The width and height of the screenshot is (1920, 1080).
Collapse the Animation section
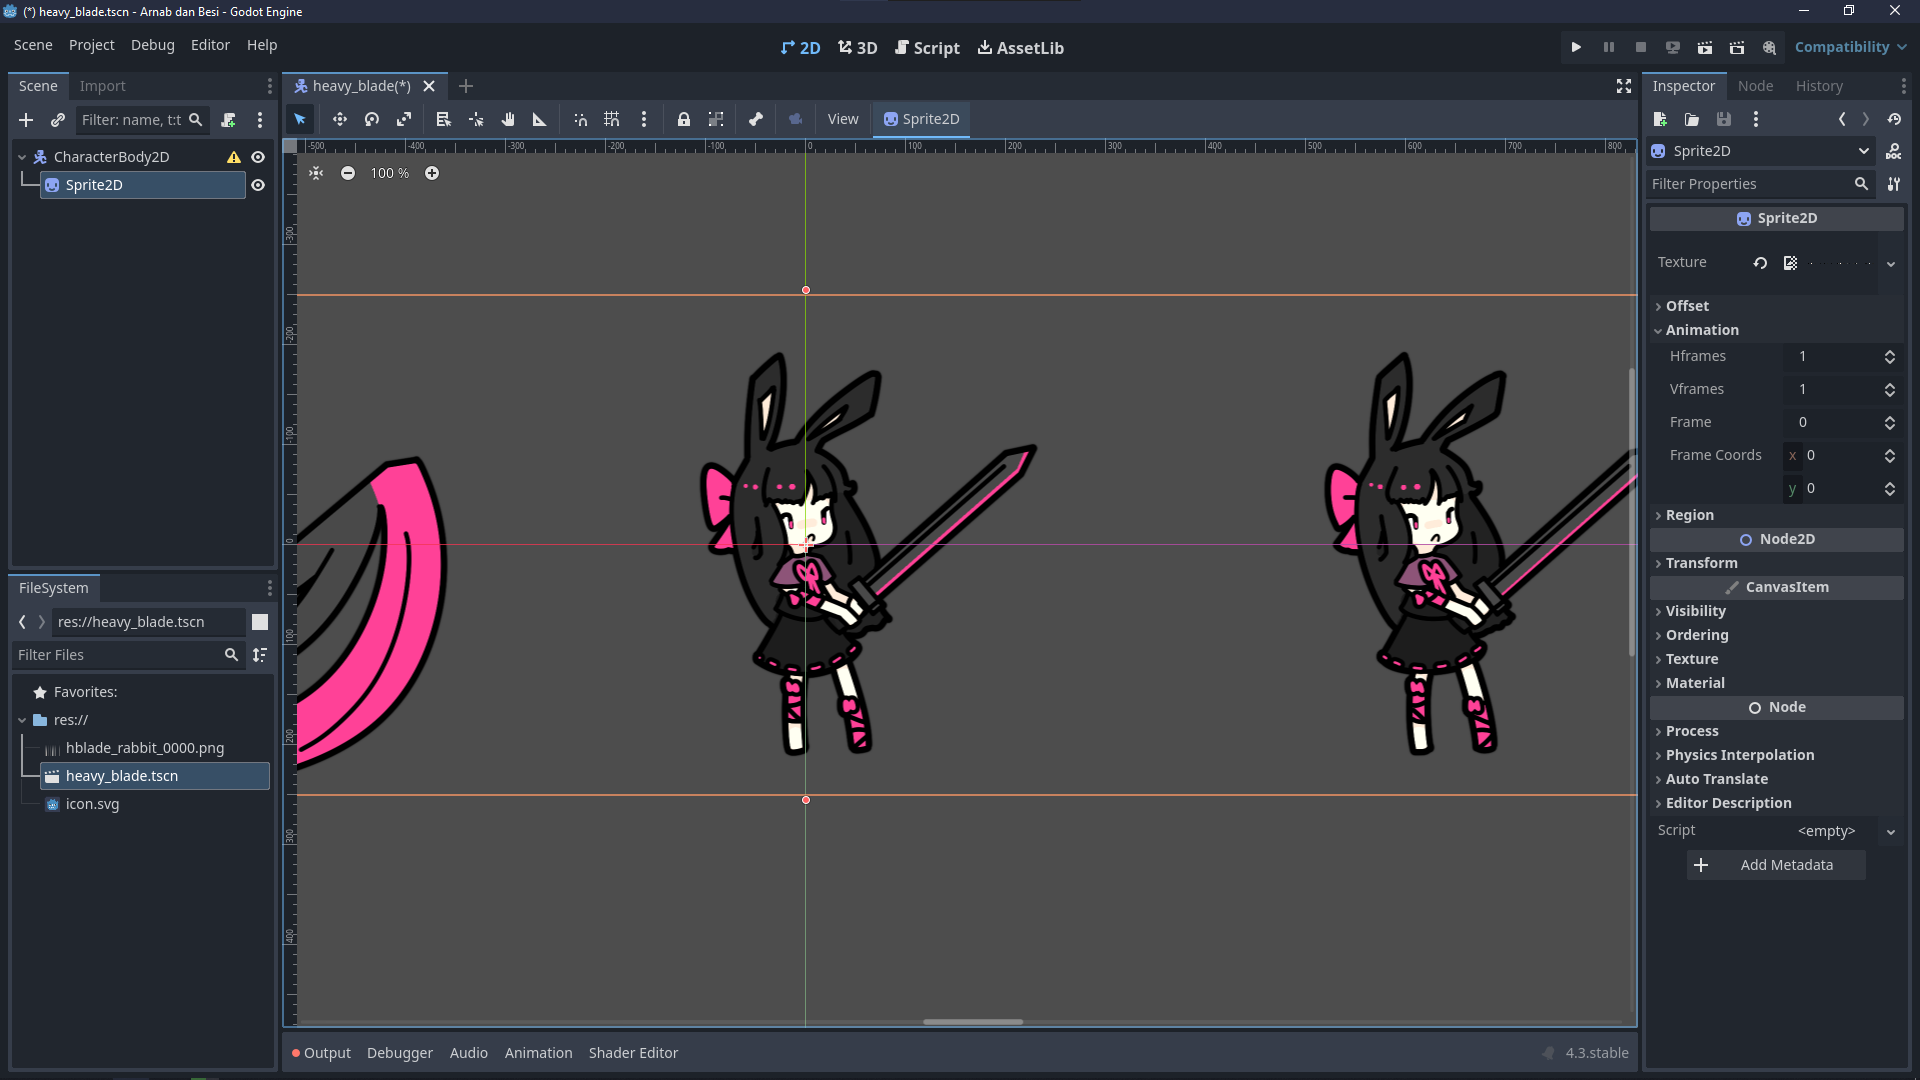coord(1777,330)
